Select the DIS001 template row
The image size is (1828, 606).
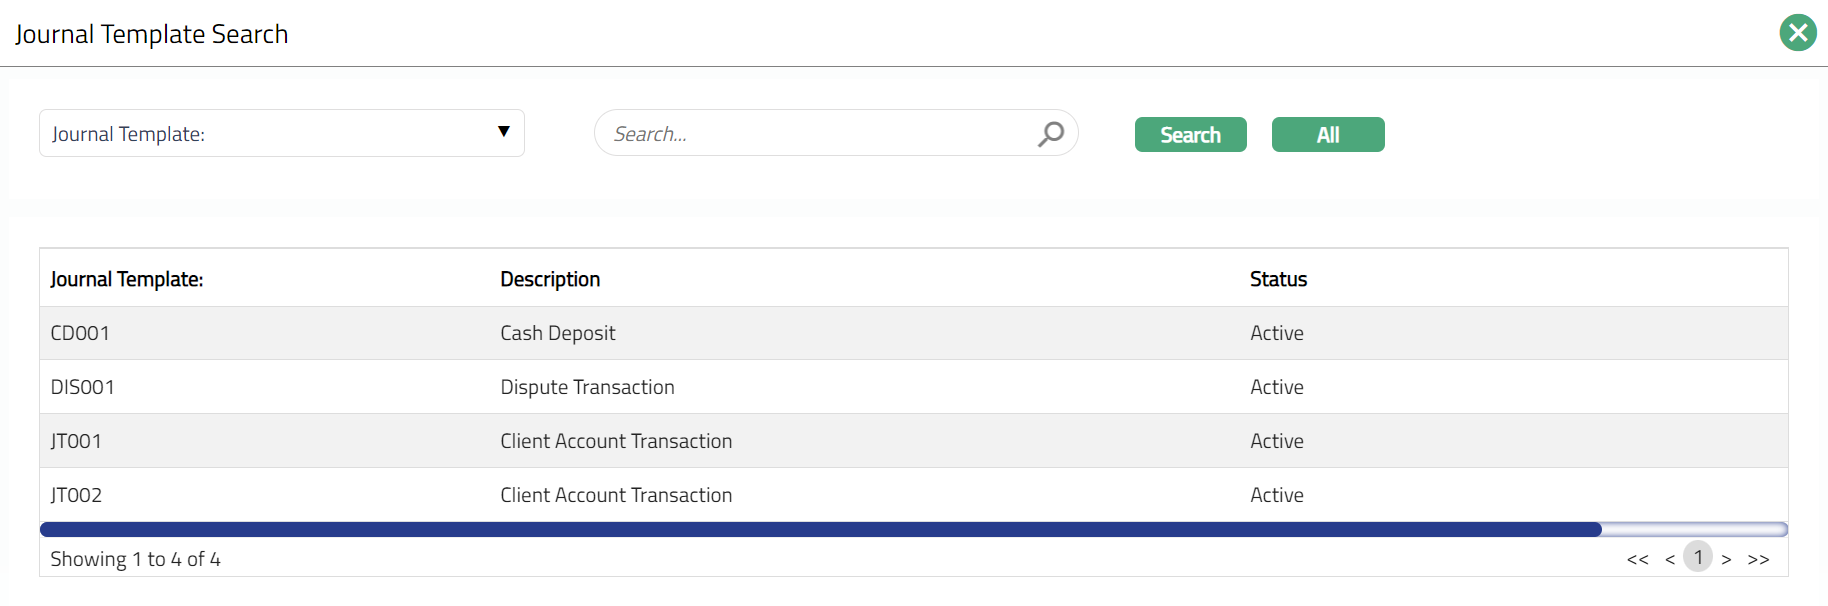[x=83, y=387]
